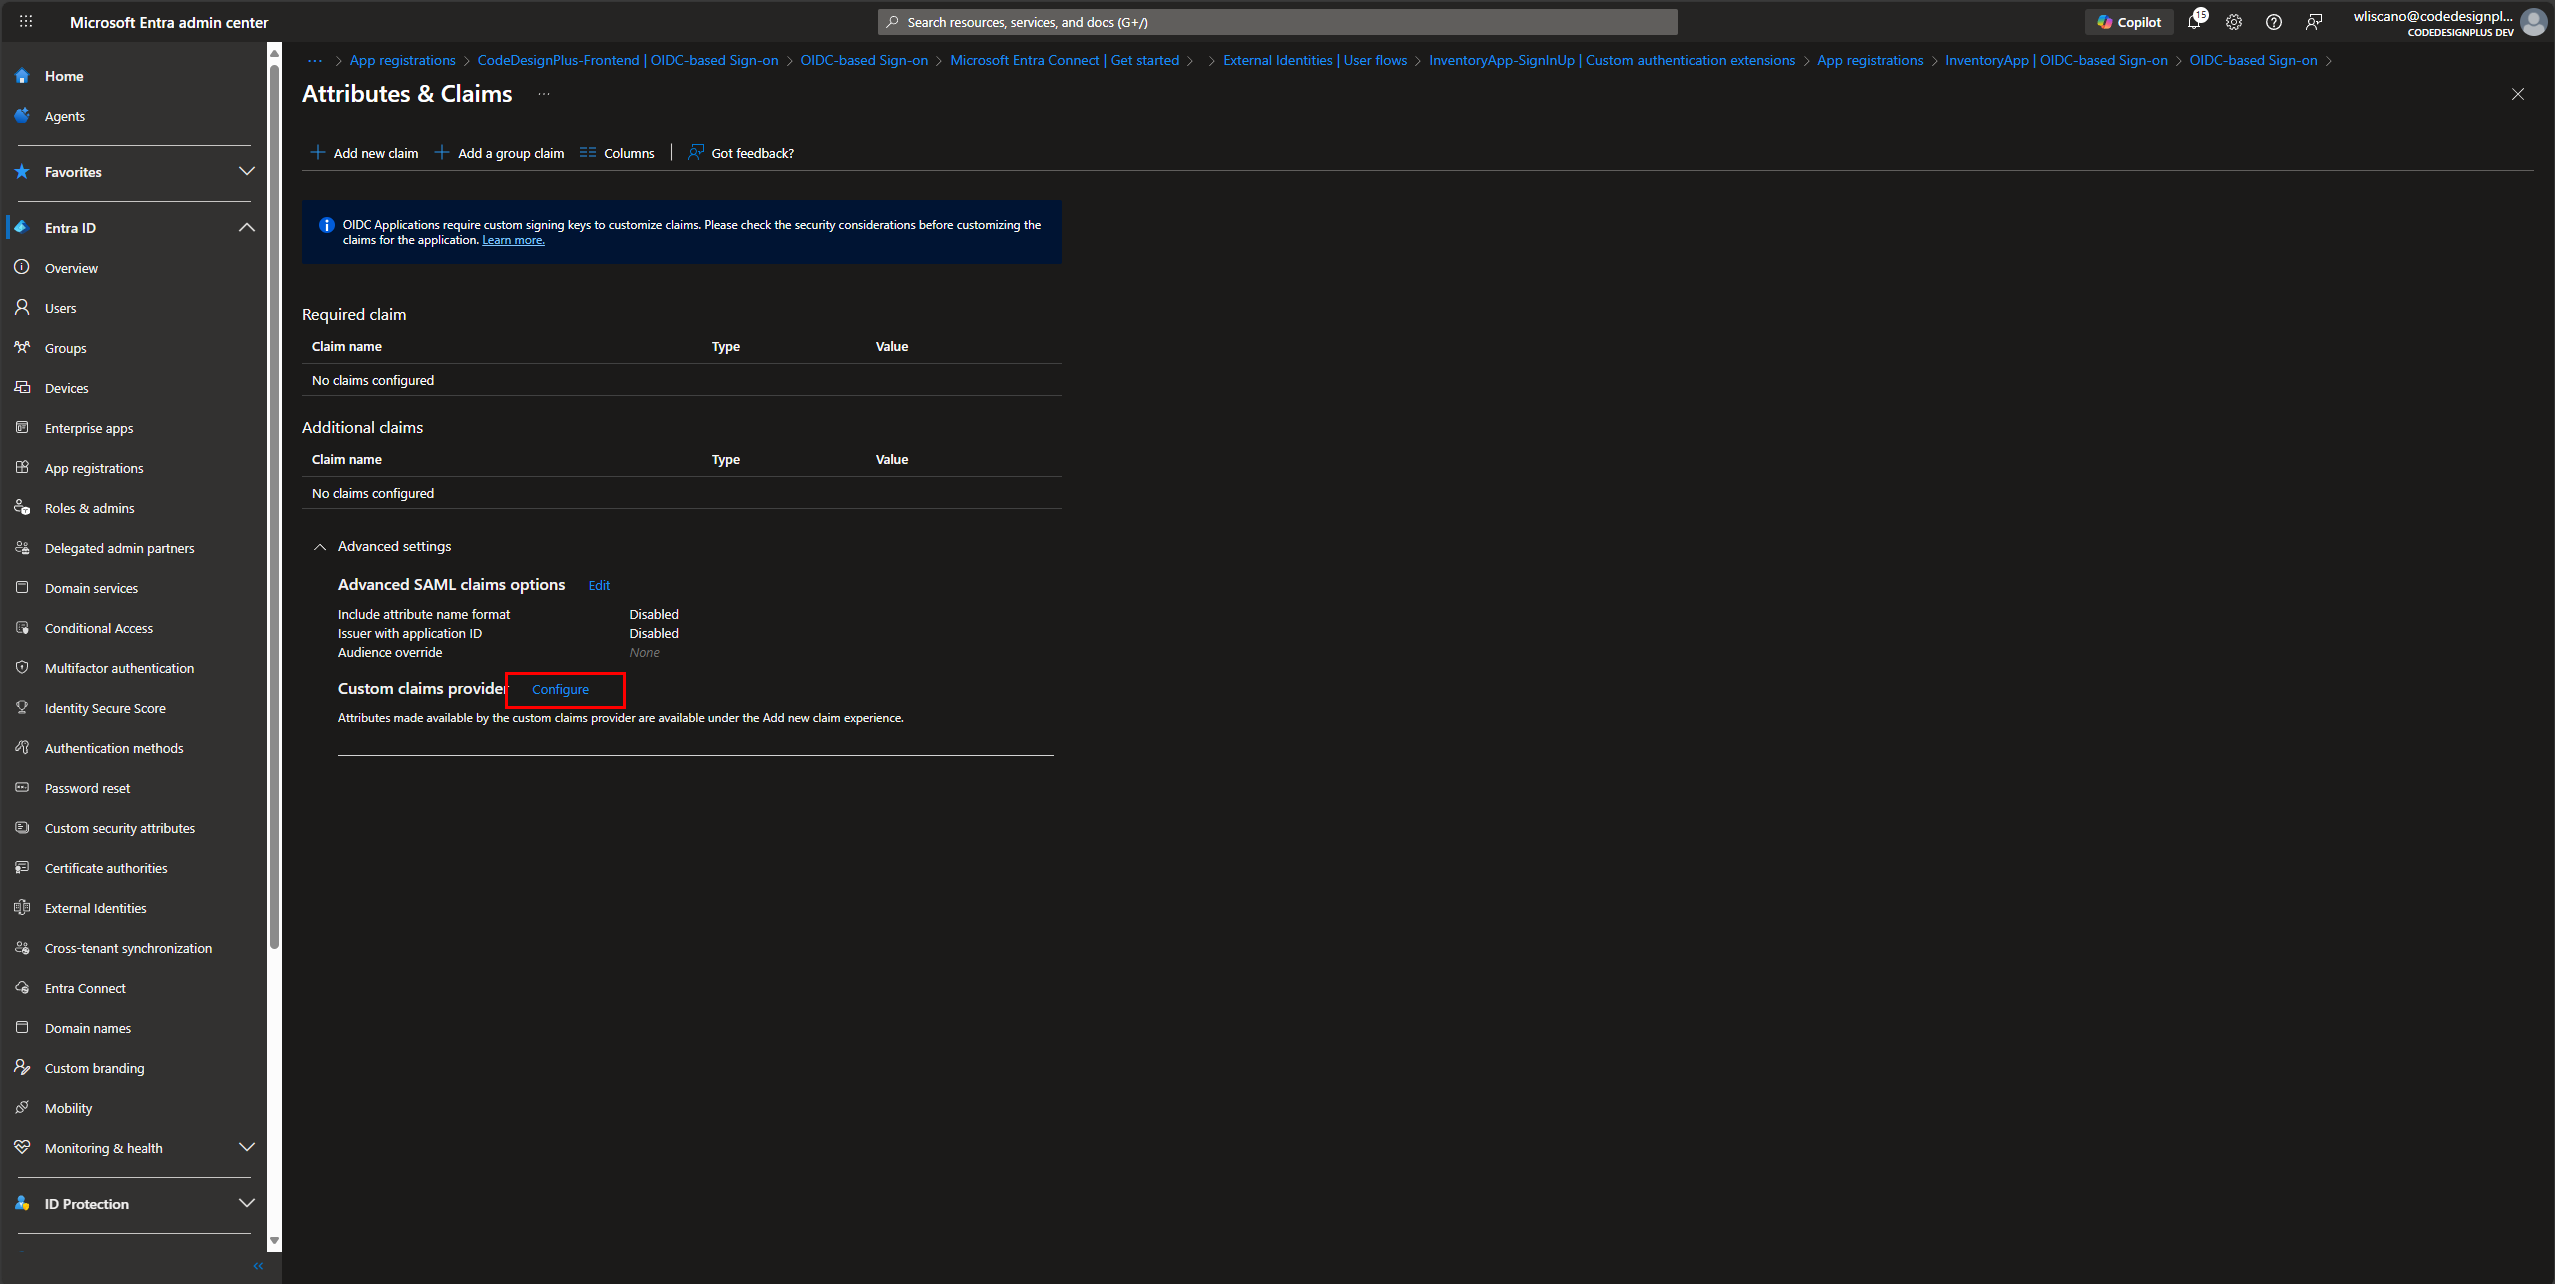Open portal settings gear
2555x1284 pixels.
tap(2234, 21)
